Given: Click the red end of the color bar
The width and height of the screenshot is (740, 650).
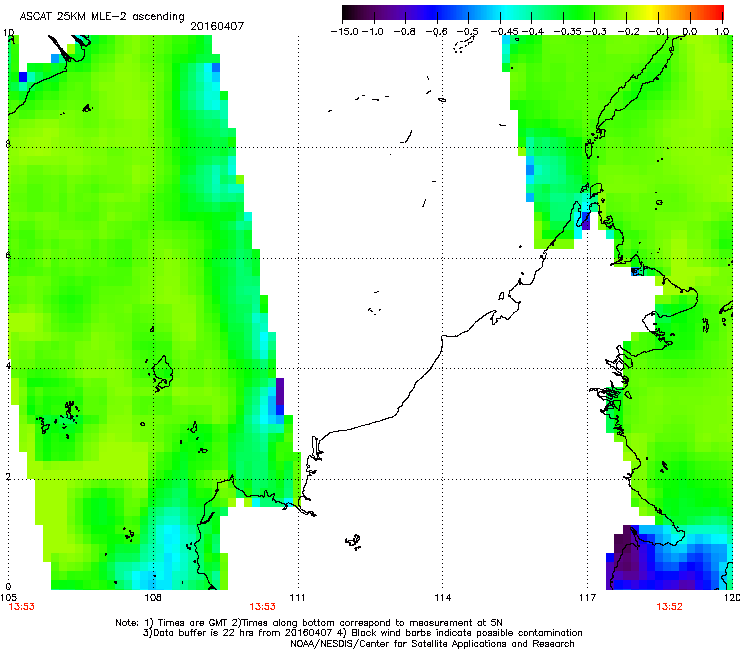Looking at the screenshot, I should [715, 13].
